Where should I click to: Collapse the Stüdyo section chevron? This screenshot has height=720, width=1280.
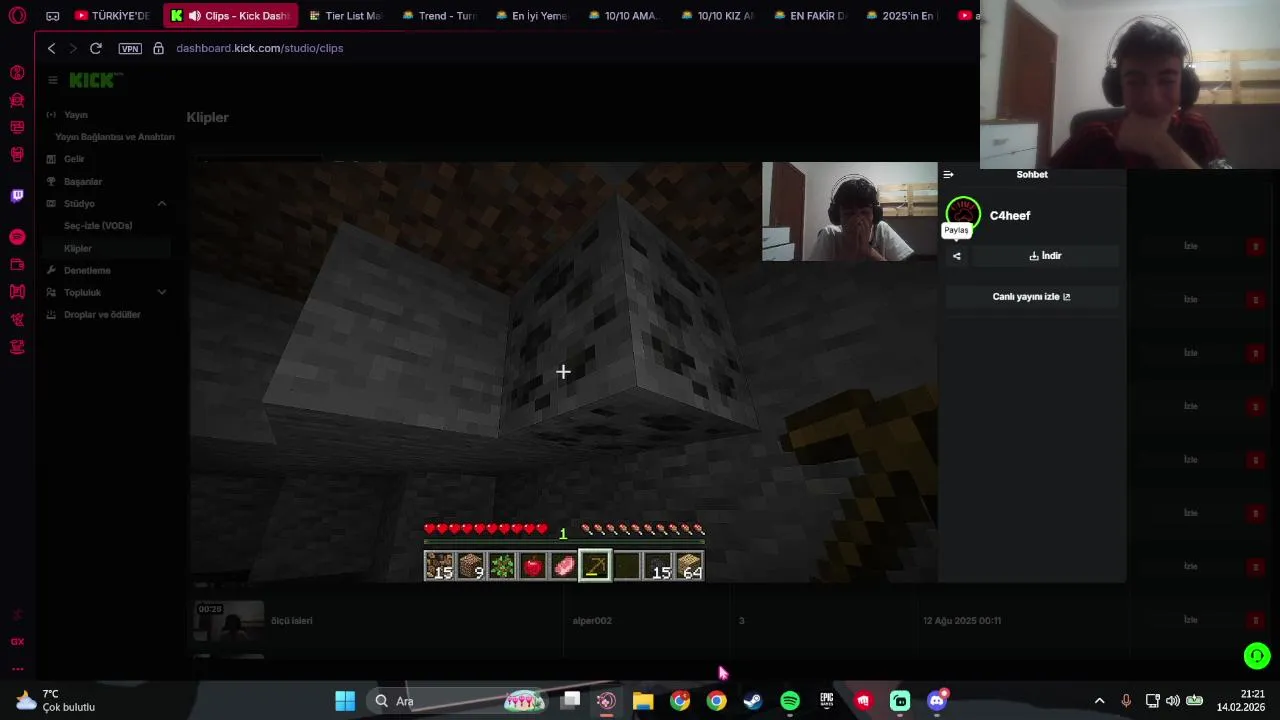pyautogui.click(x=162, y=204)
